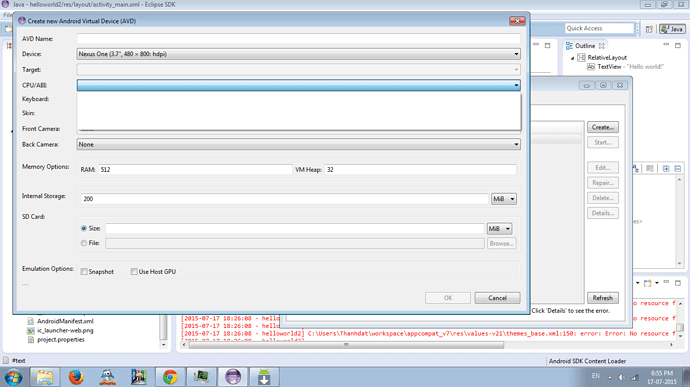Open Windows Explorer folder icon in taskbar
This screenshot has height=387, width=690.
click(x=44, y=377)
